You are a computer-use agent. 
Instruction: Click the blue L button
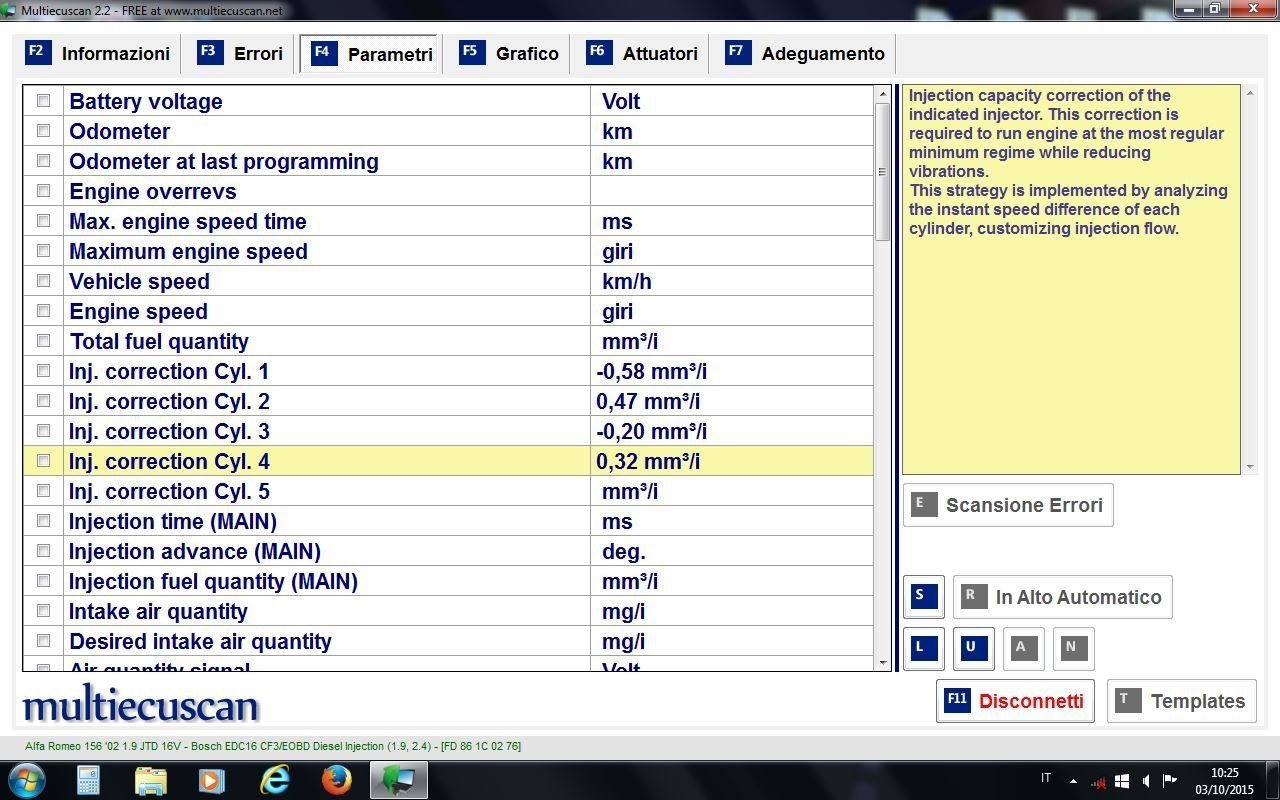pyautogui.click(x=922, y=648)
